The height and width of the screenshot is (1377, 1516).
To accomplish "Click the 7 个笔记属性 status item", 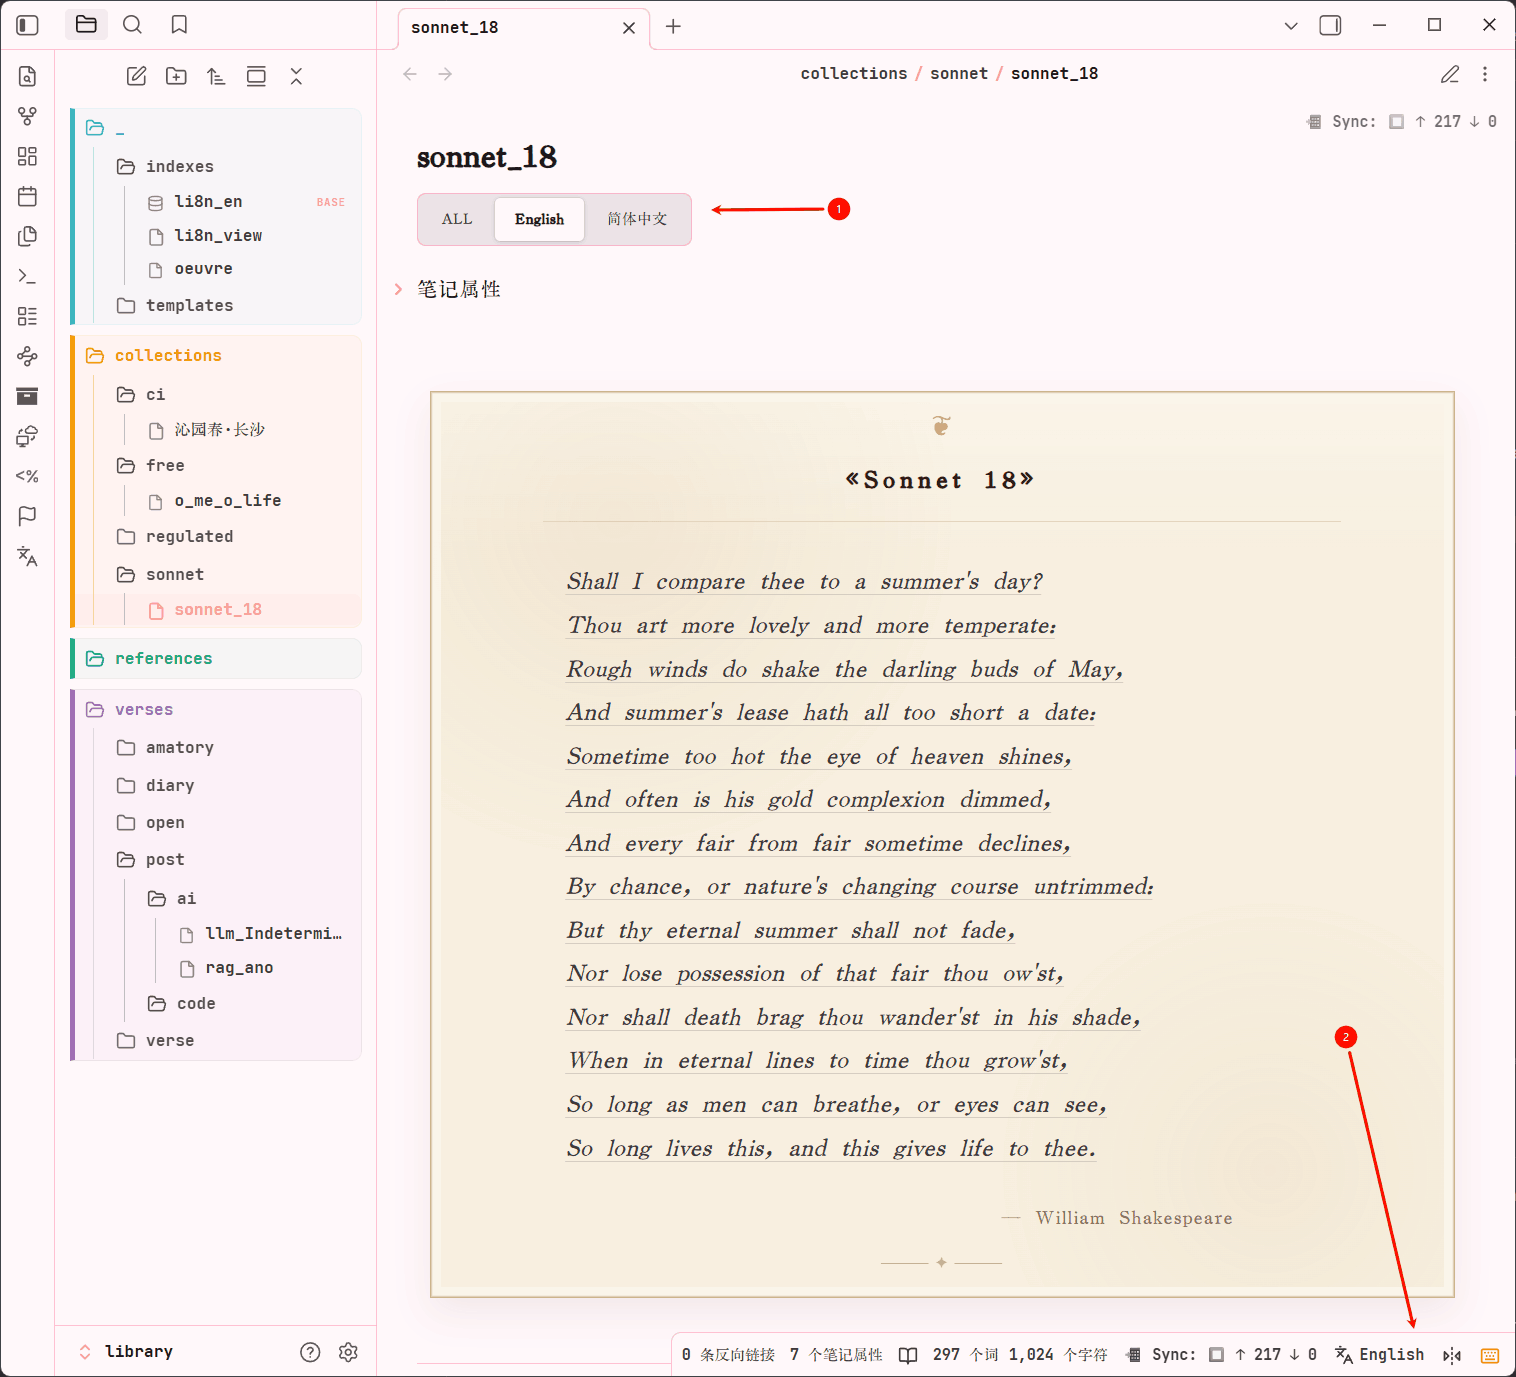I will (836, 1355).
